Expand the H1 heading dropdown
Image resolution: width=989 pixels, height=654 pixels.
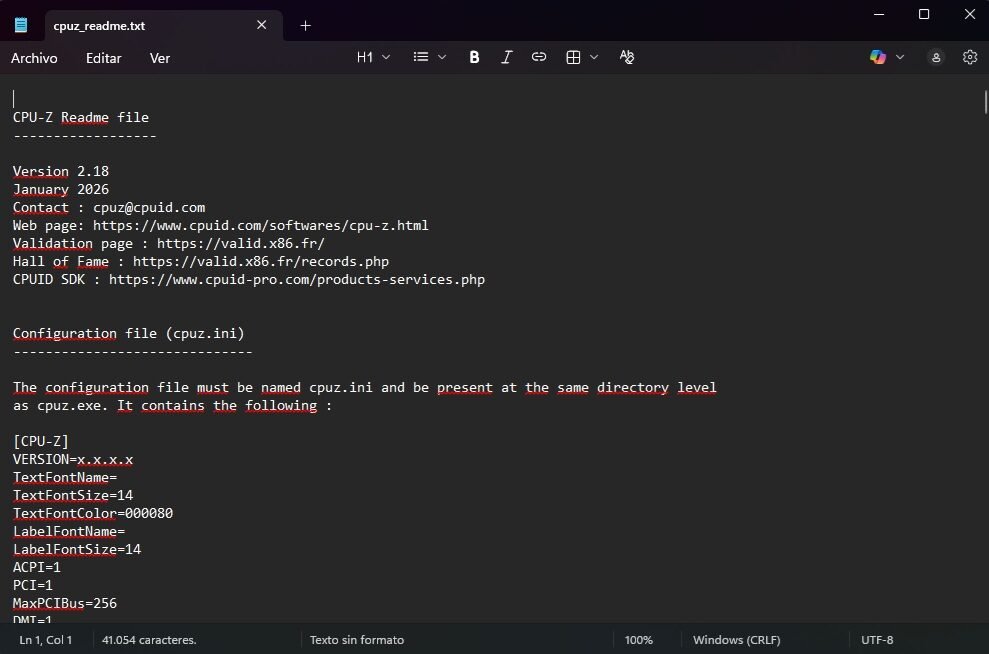click(x=374, y=58)
